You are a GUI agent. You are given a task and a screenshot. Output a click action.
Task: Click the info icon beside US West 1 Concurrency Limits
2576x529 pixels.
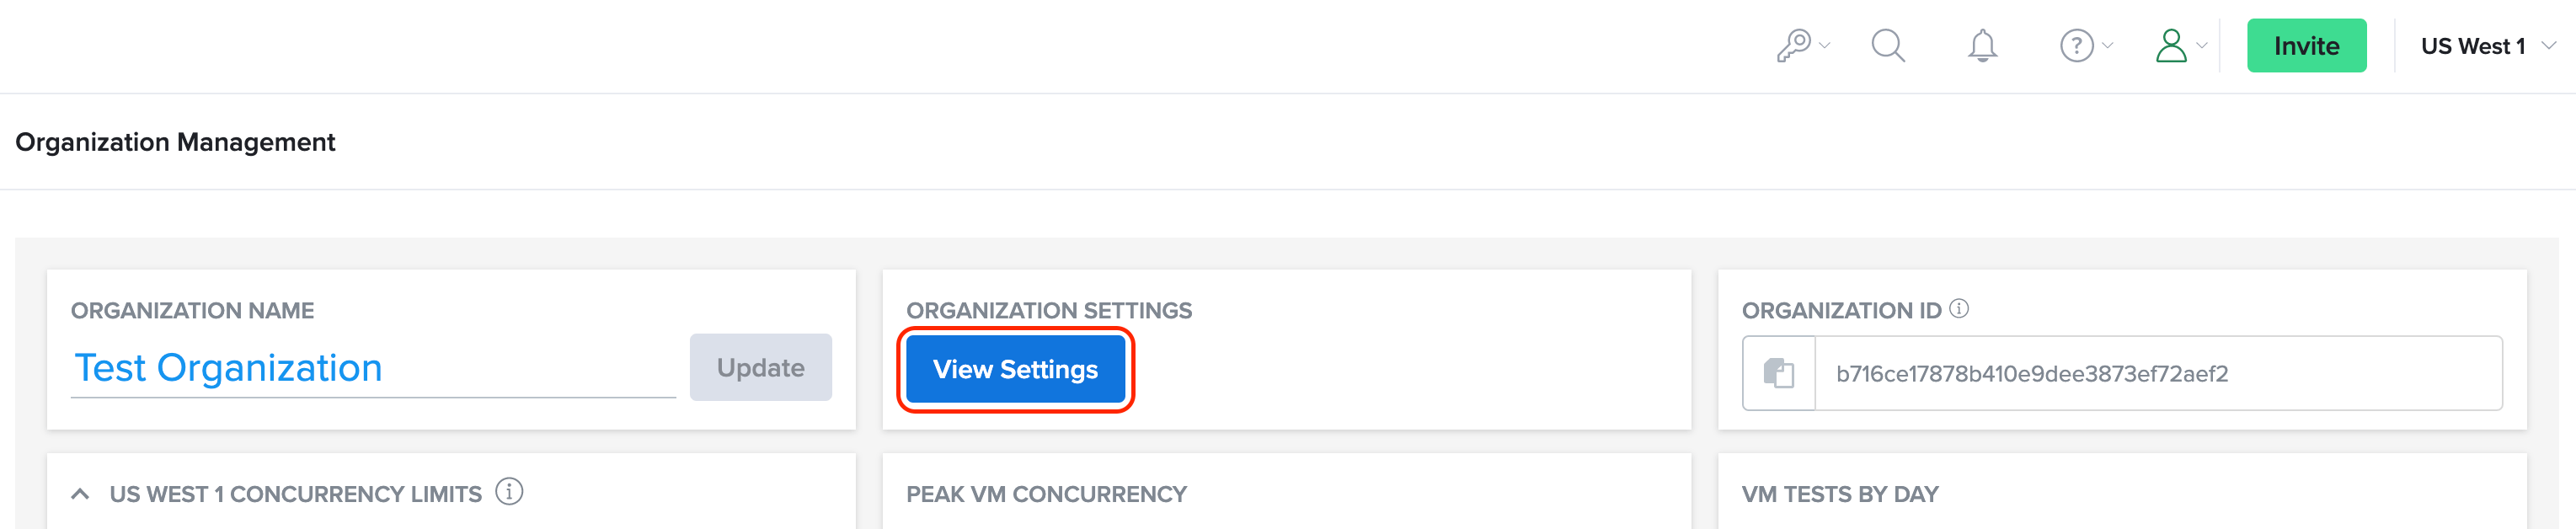click(510, 491)
